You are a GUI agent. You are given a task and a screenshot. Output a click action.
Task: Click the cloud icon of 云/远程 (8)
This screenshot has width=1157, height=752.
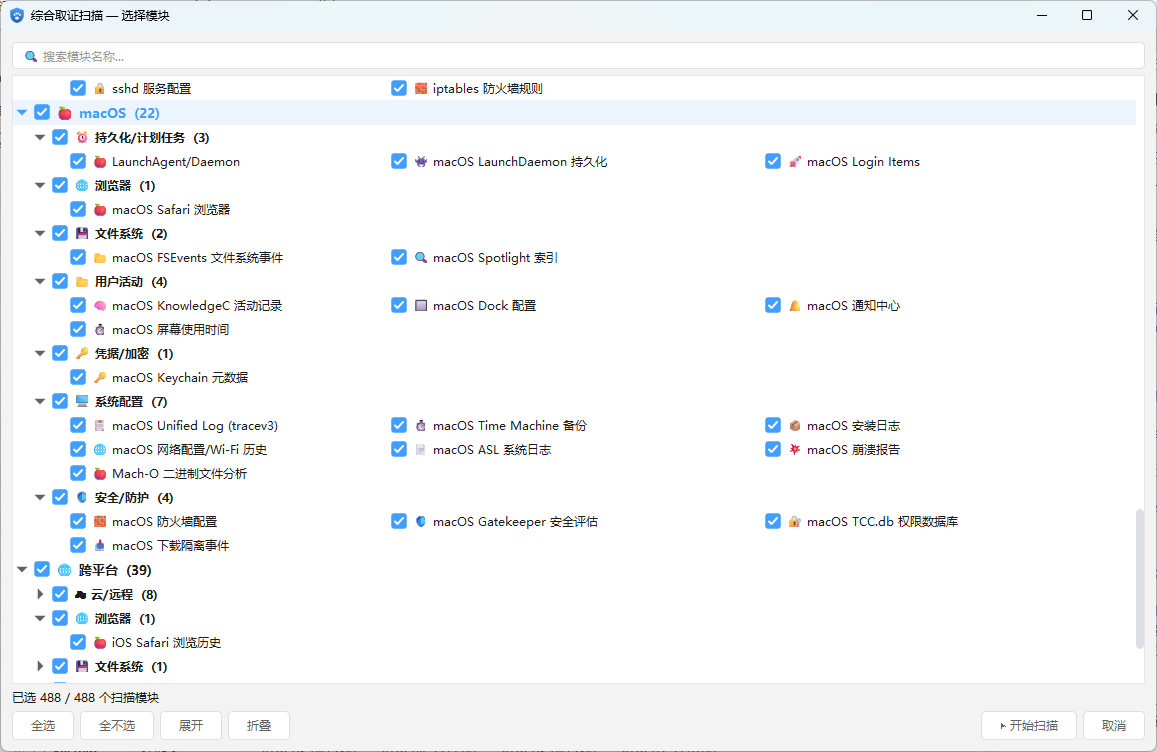(80, 594)
